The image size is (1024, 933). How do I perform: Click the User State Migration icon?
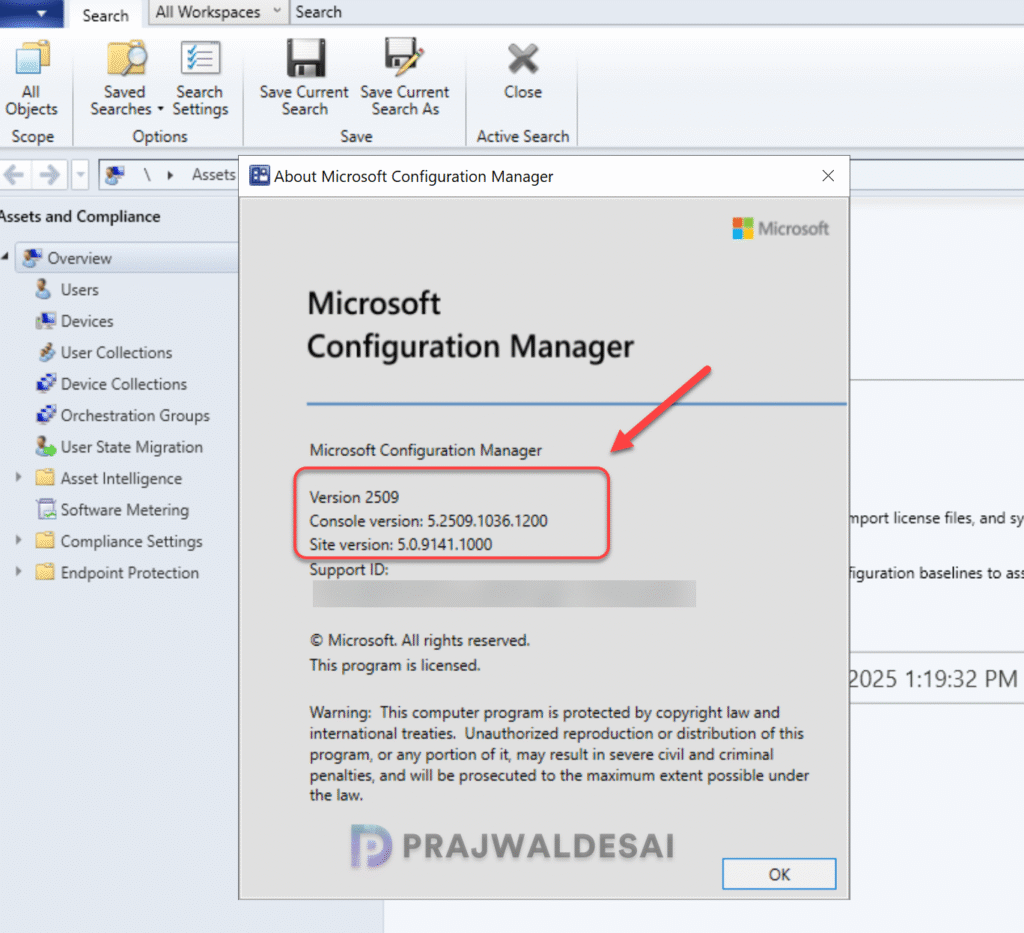click(x=46, y=446)
